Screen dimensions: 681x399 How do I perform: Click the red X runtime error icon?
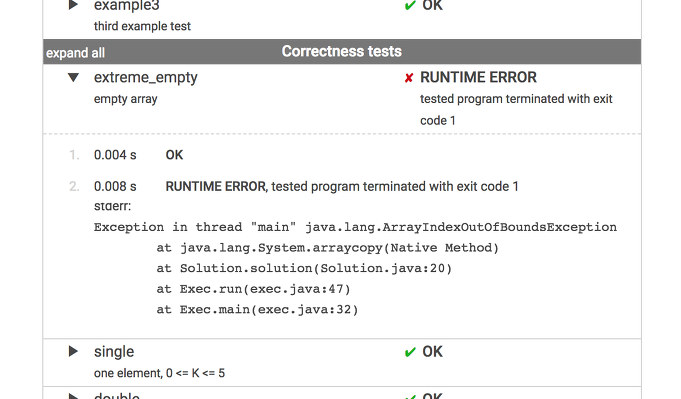[x=409, y=78]
